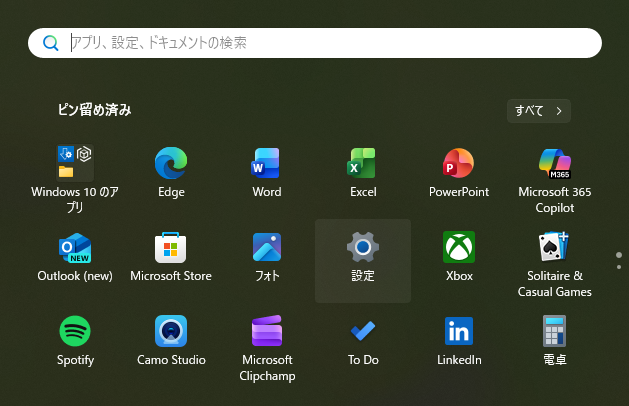The height and width of the screenshot is (406, 629).
Task: Open Solitaire & Casual Games
Action: point(555,263)
